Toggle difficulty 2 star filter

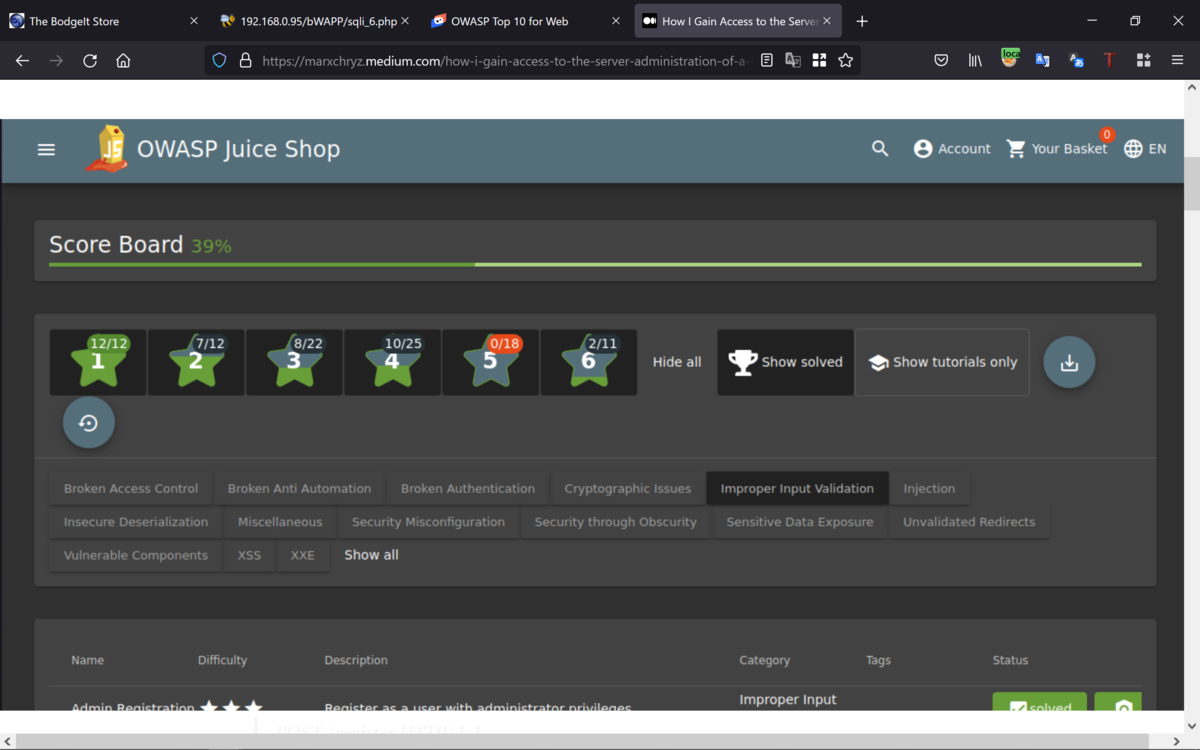coord(196,362)
